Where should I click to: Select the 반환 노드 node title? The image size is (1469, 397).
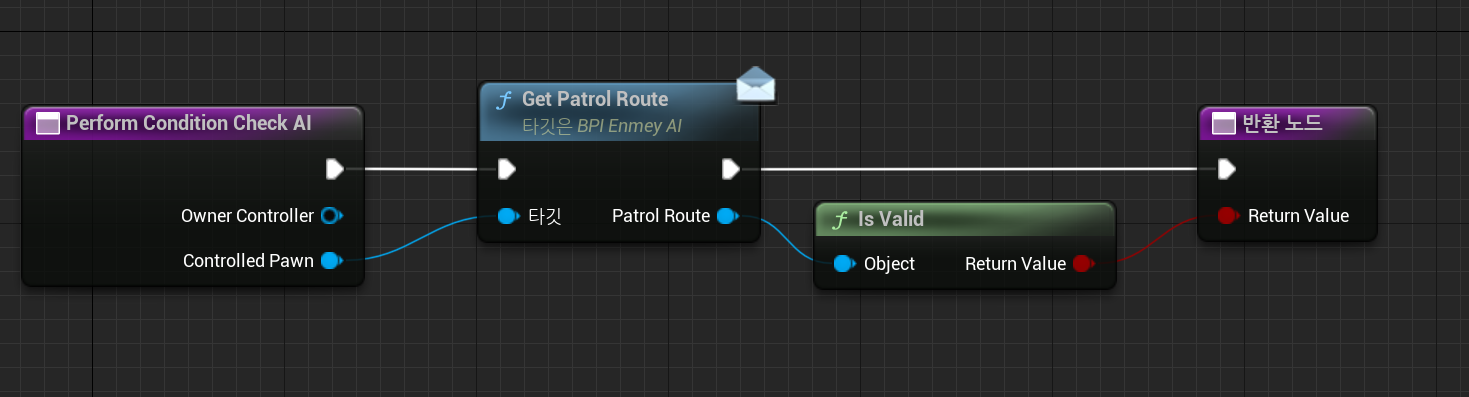pyautogui.click(x=1282, y=123)
